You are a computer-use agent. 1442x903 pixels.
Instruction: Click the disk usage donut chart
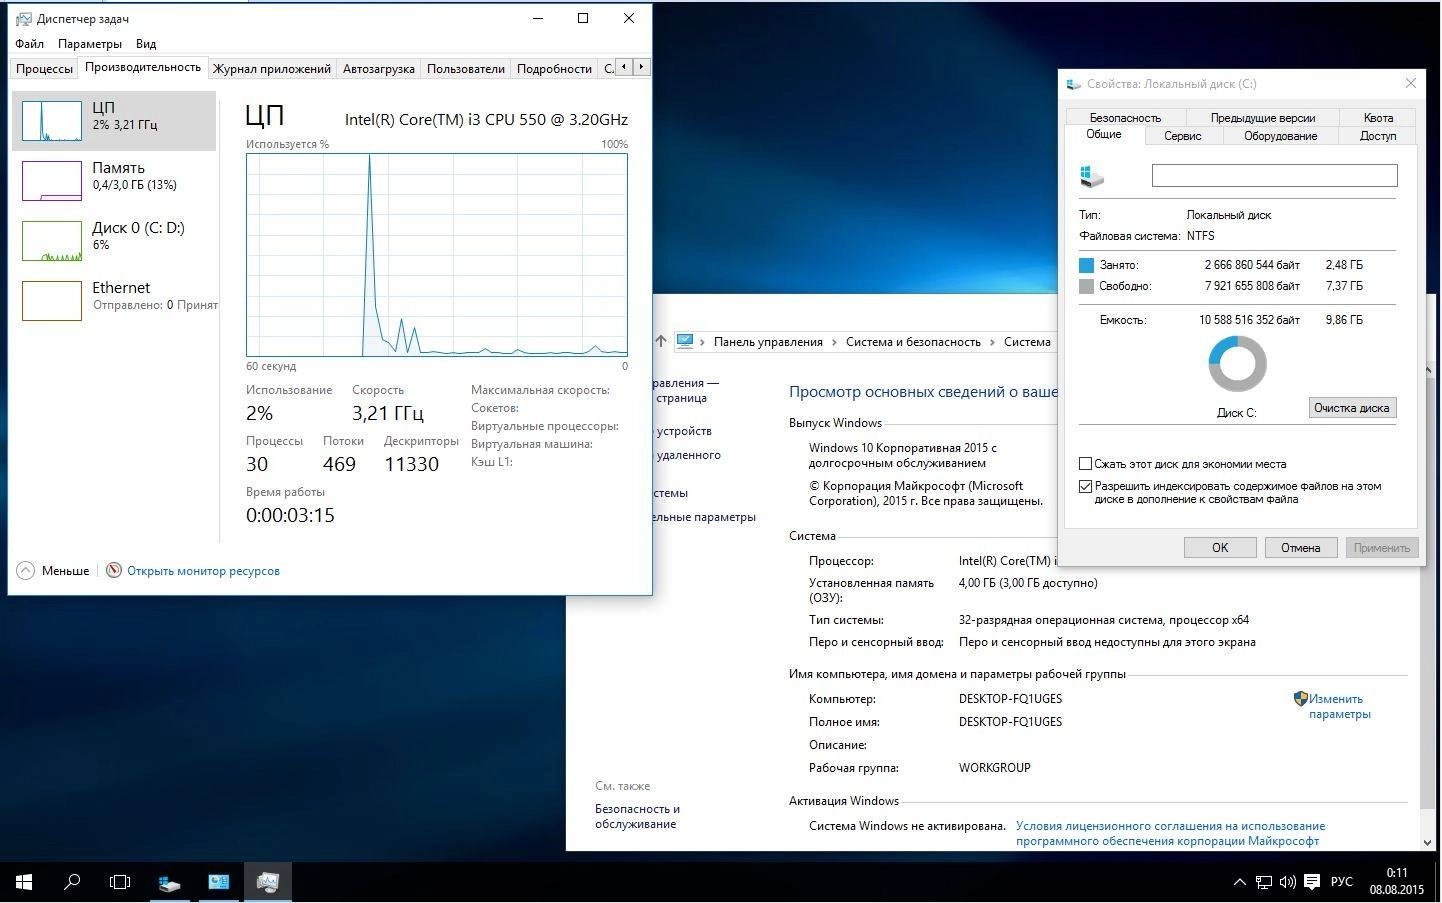pos(1237,363)
